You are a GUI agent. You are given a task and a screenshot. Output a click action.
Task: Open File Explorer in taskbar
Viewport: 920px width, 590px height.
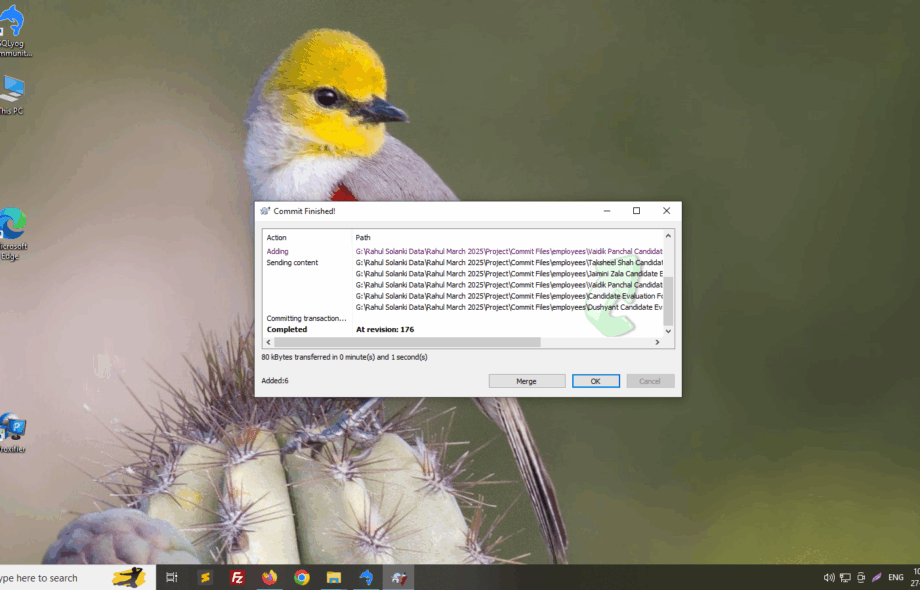[x=334, y=577]
